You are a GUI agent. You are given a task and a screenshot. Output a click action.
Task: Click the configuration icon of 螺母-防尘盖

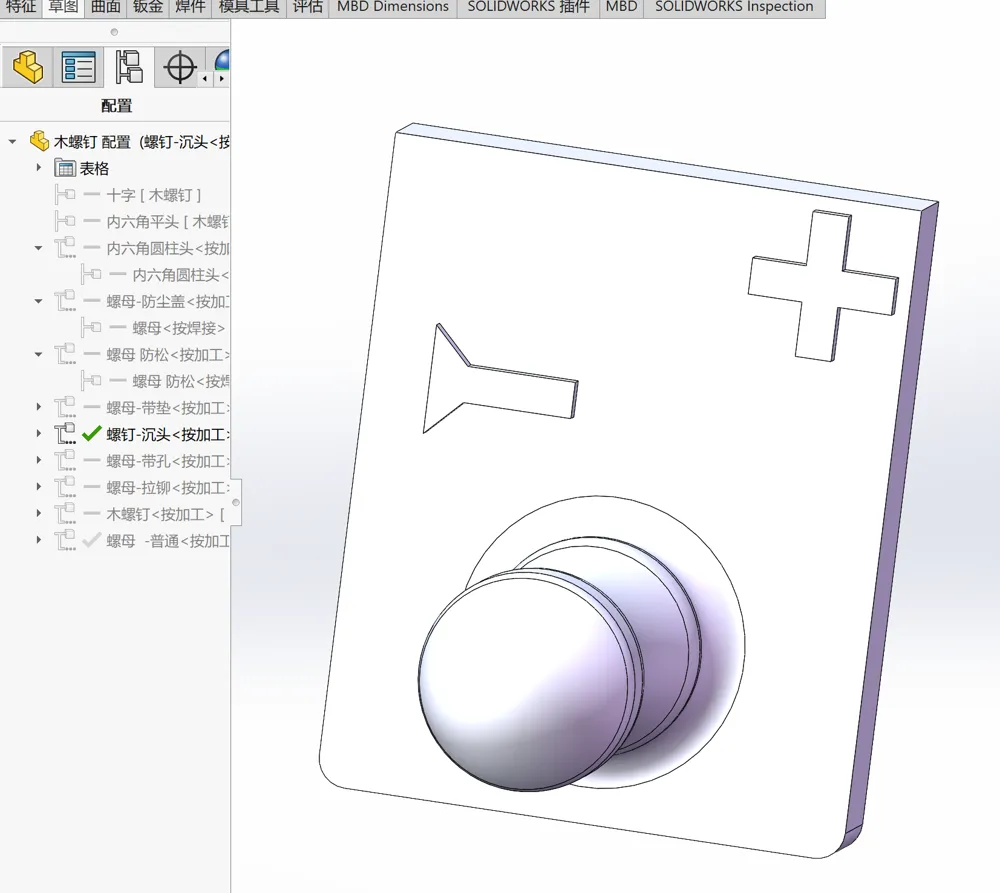tap(65, 301)
